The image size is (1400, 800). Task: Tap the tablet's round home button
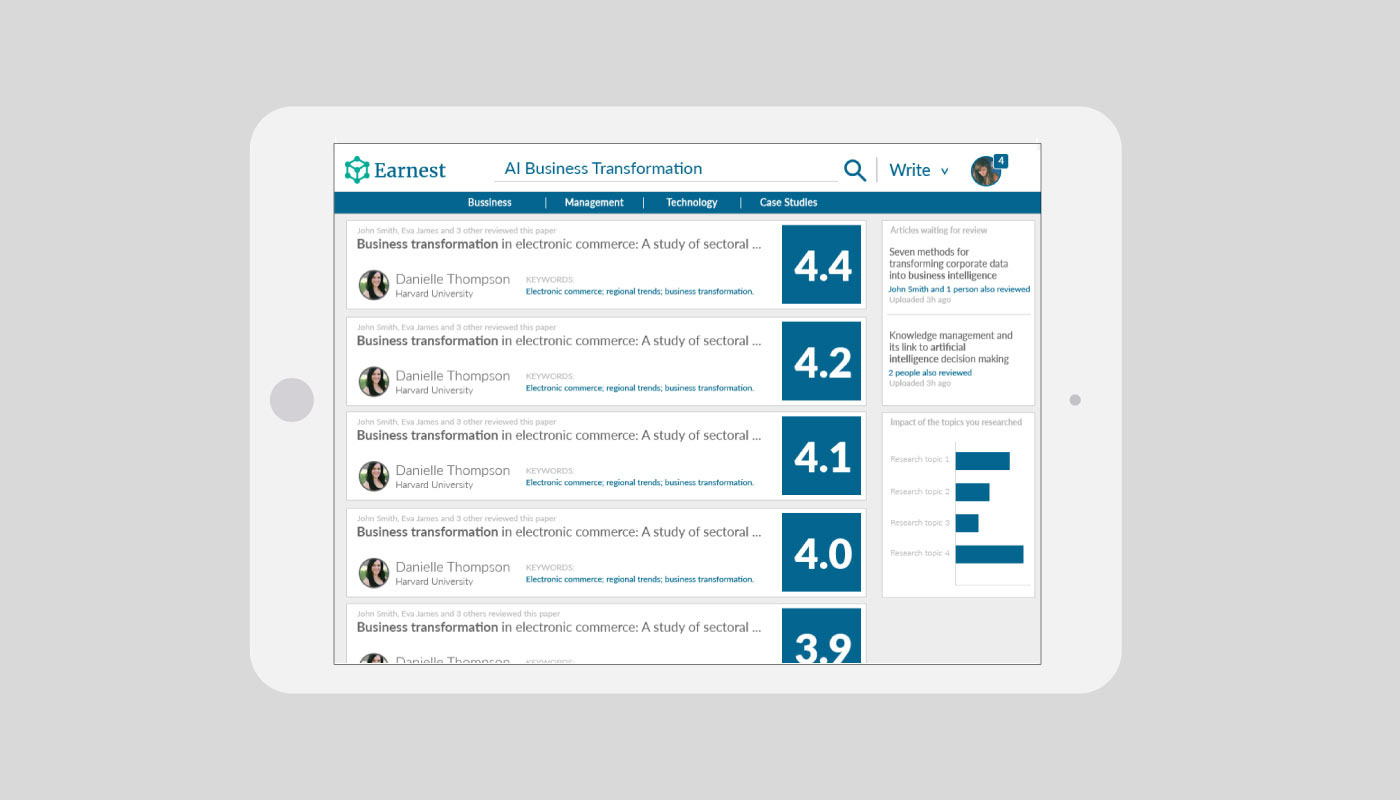point(292,400)
